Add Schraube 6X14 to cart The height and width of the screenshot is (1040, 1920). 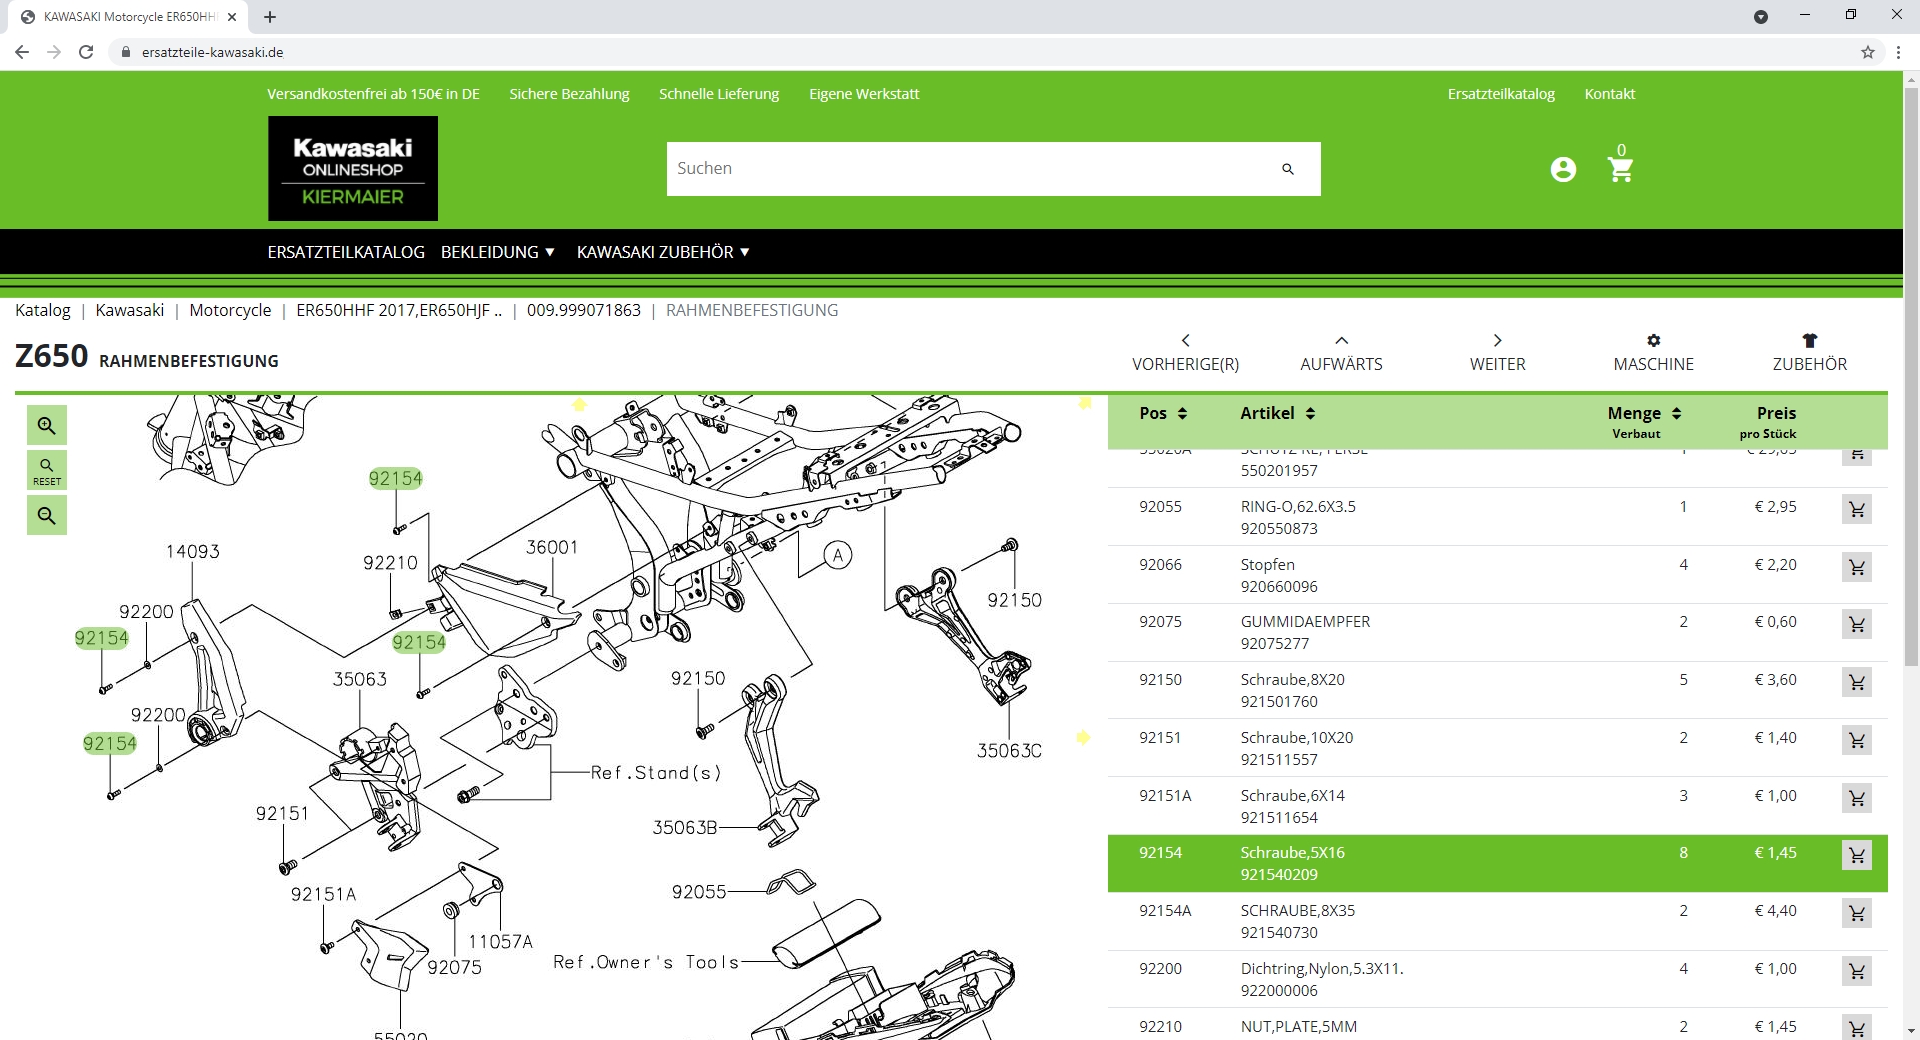click(x=1857, y=798)
